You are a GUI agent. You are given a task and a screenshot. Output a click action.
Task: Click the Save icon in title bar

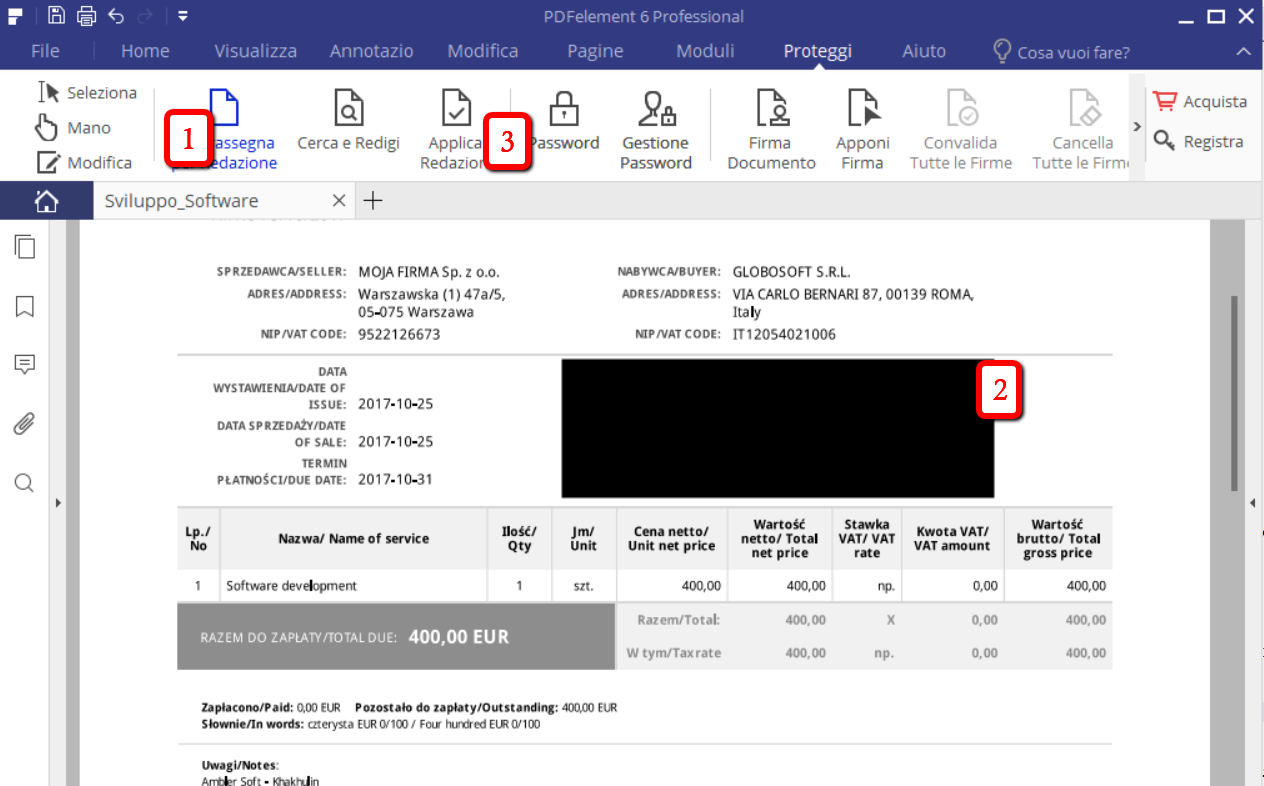point(56,15)
